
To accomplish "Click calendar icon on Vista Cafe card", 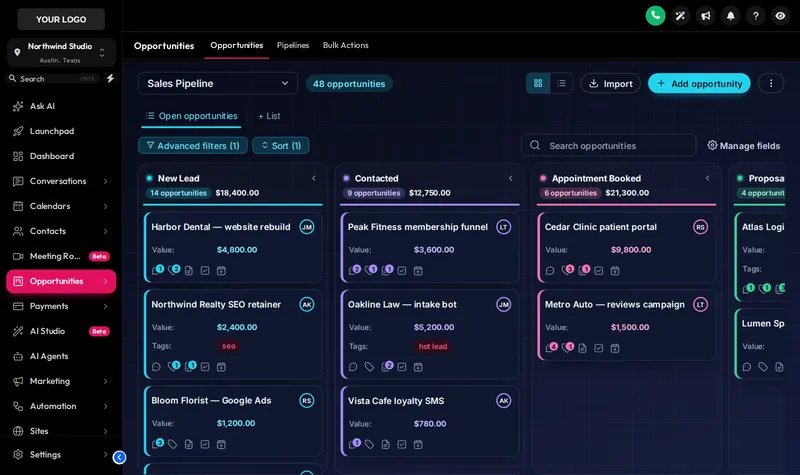I will pyautogui.click(x=418, y=444).
